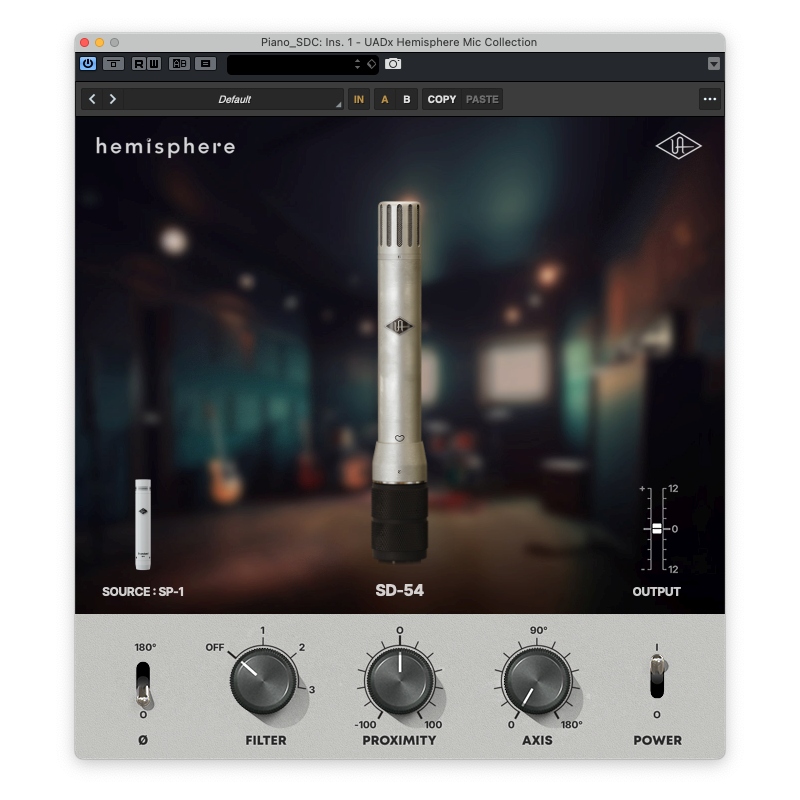Flip the phase 180° toggle switch
Screen dimensions: 800x800
[143, 685]
